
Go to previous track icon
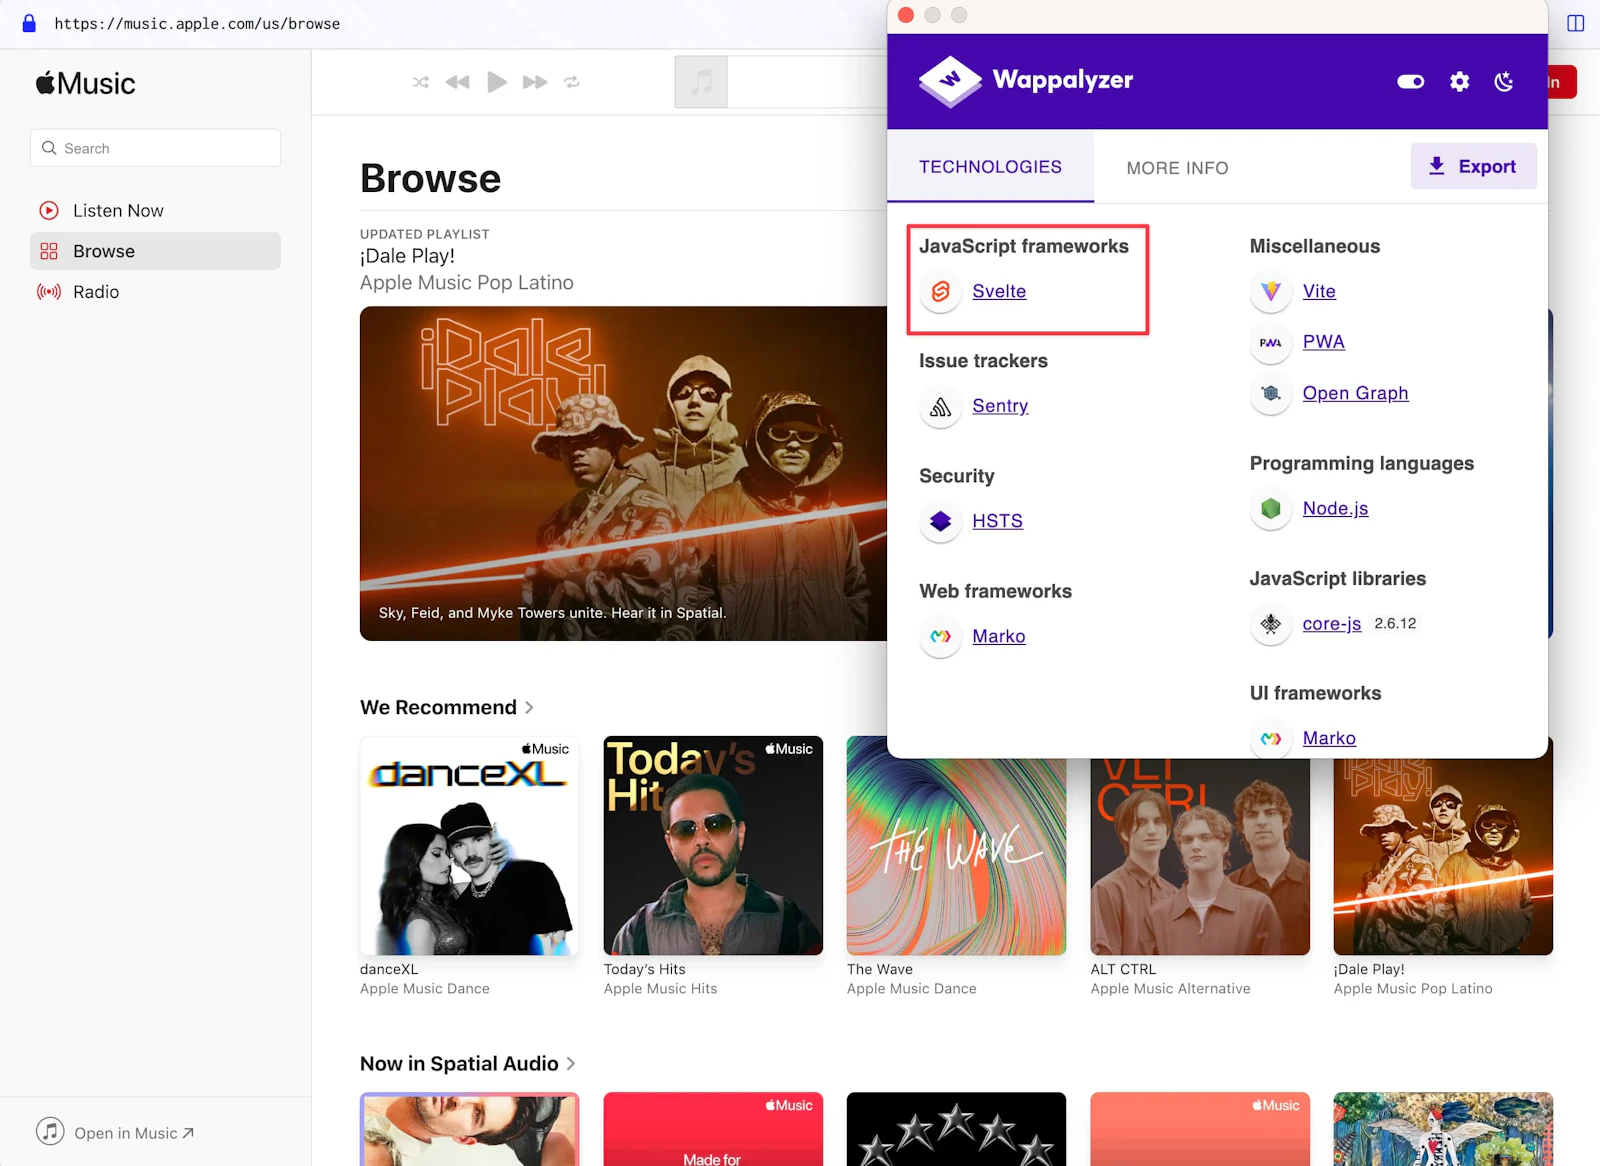[457, 82]
